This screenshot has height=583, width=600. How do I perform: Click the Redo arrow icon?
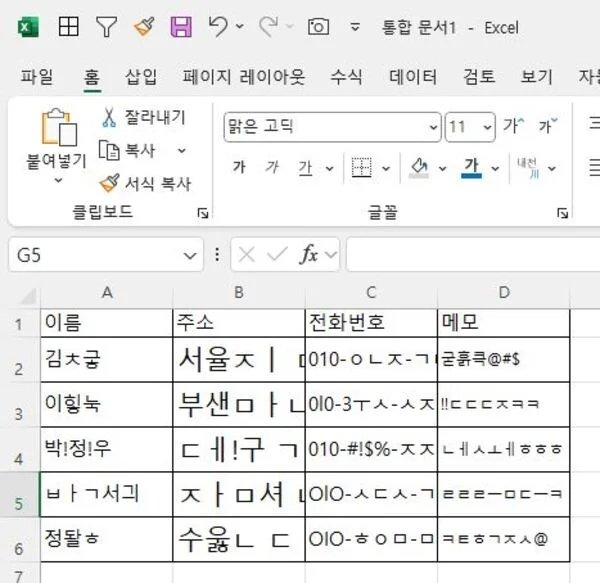269,27
